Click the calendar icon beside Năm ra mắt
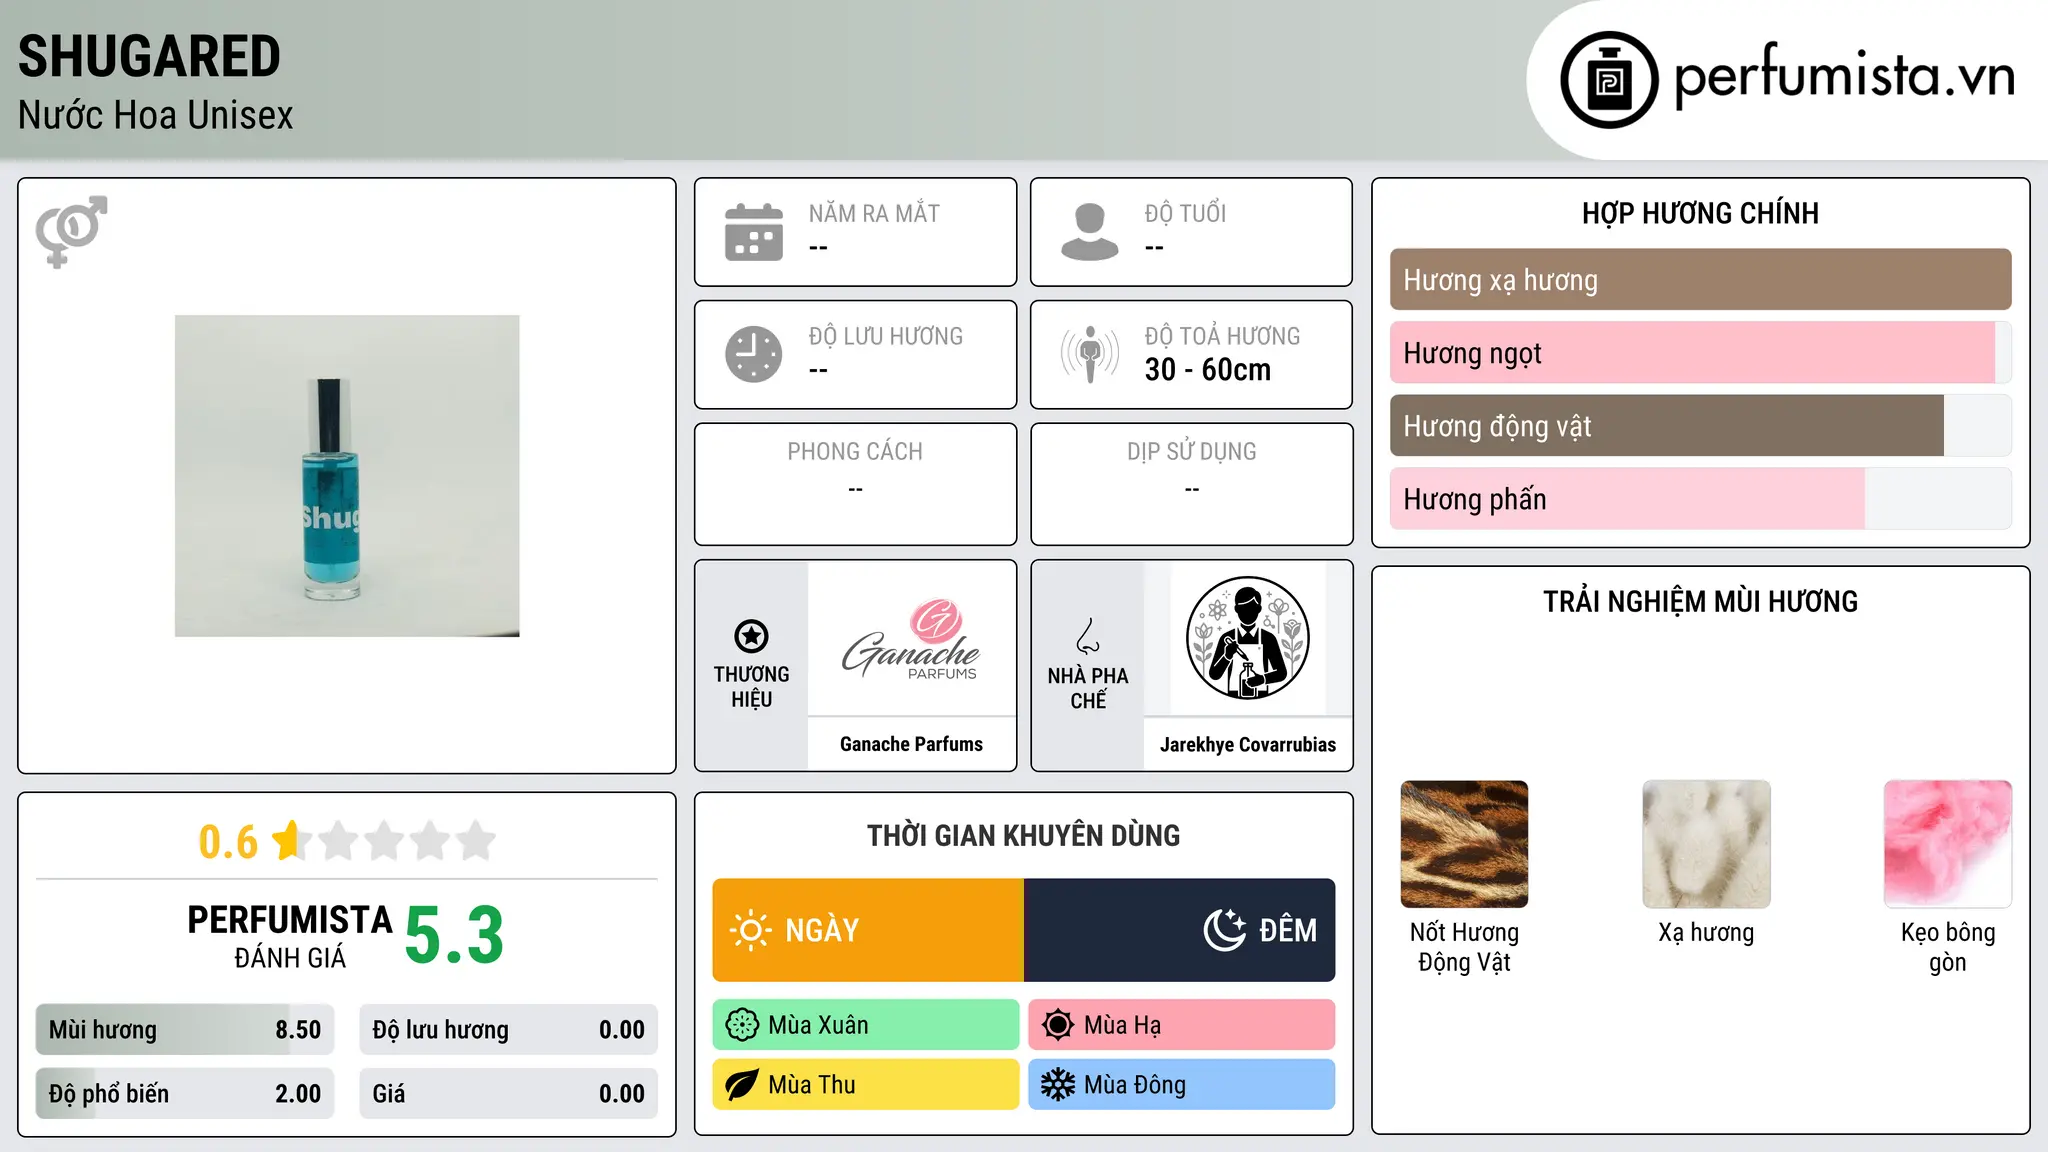Viewport: 2048px width, 1152px height. [x=754, y=232]
